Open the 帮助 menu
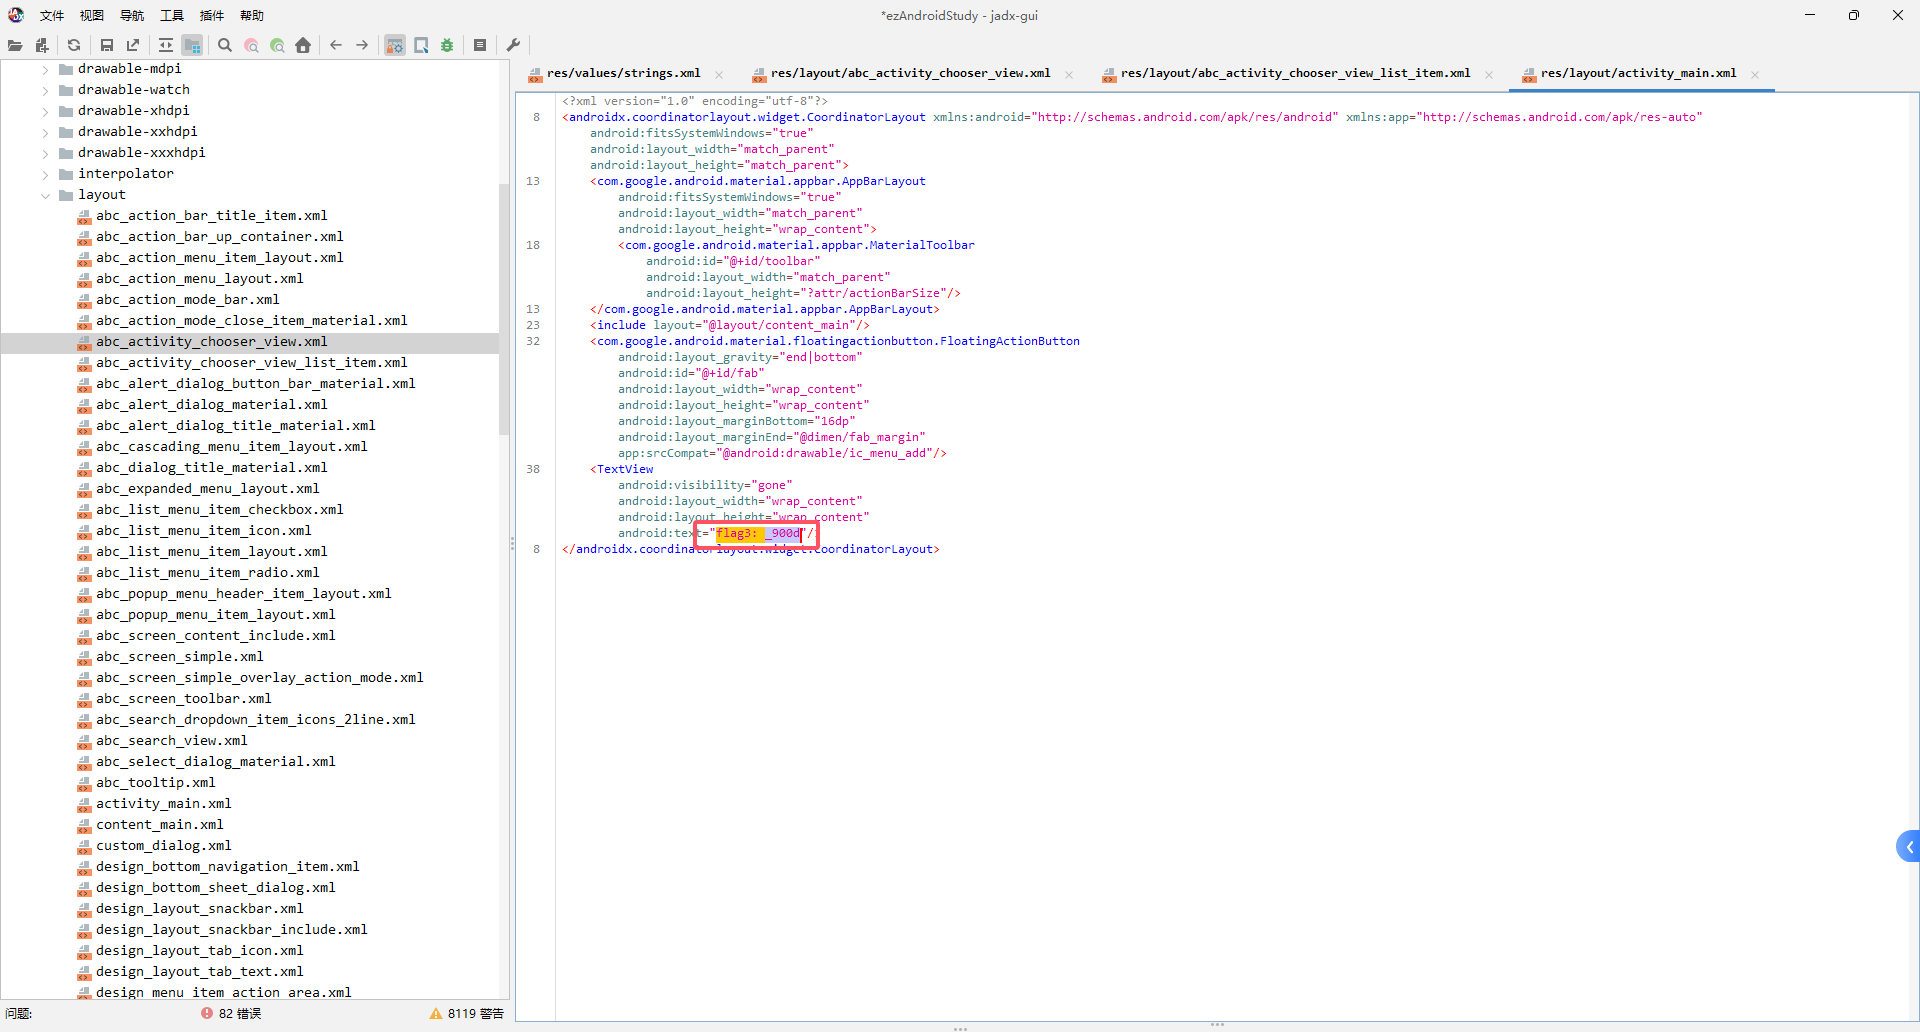Image resolution: width=1920 pixels, height=1032 pixels. click(x=252, y=15)
